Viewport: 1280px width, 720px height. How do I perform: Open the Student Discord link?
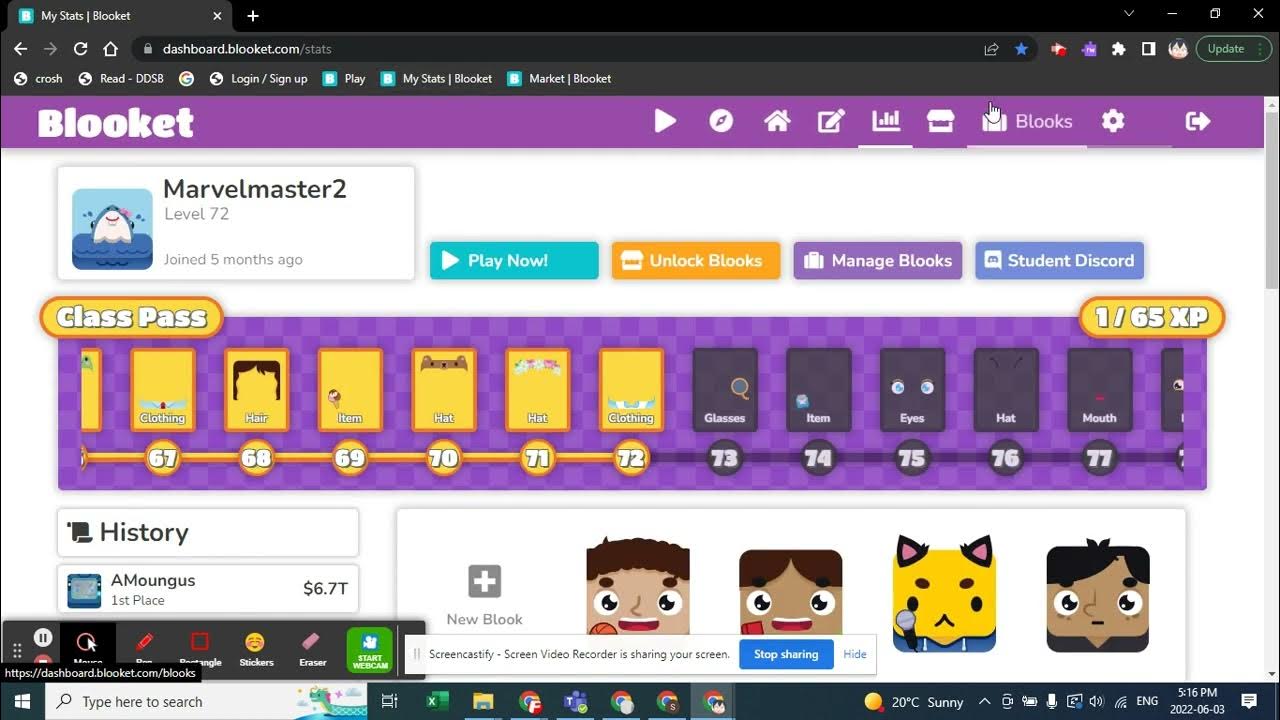1060,260
